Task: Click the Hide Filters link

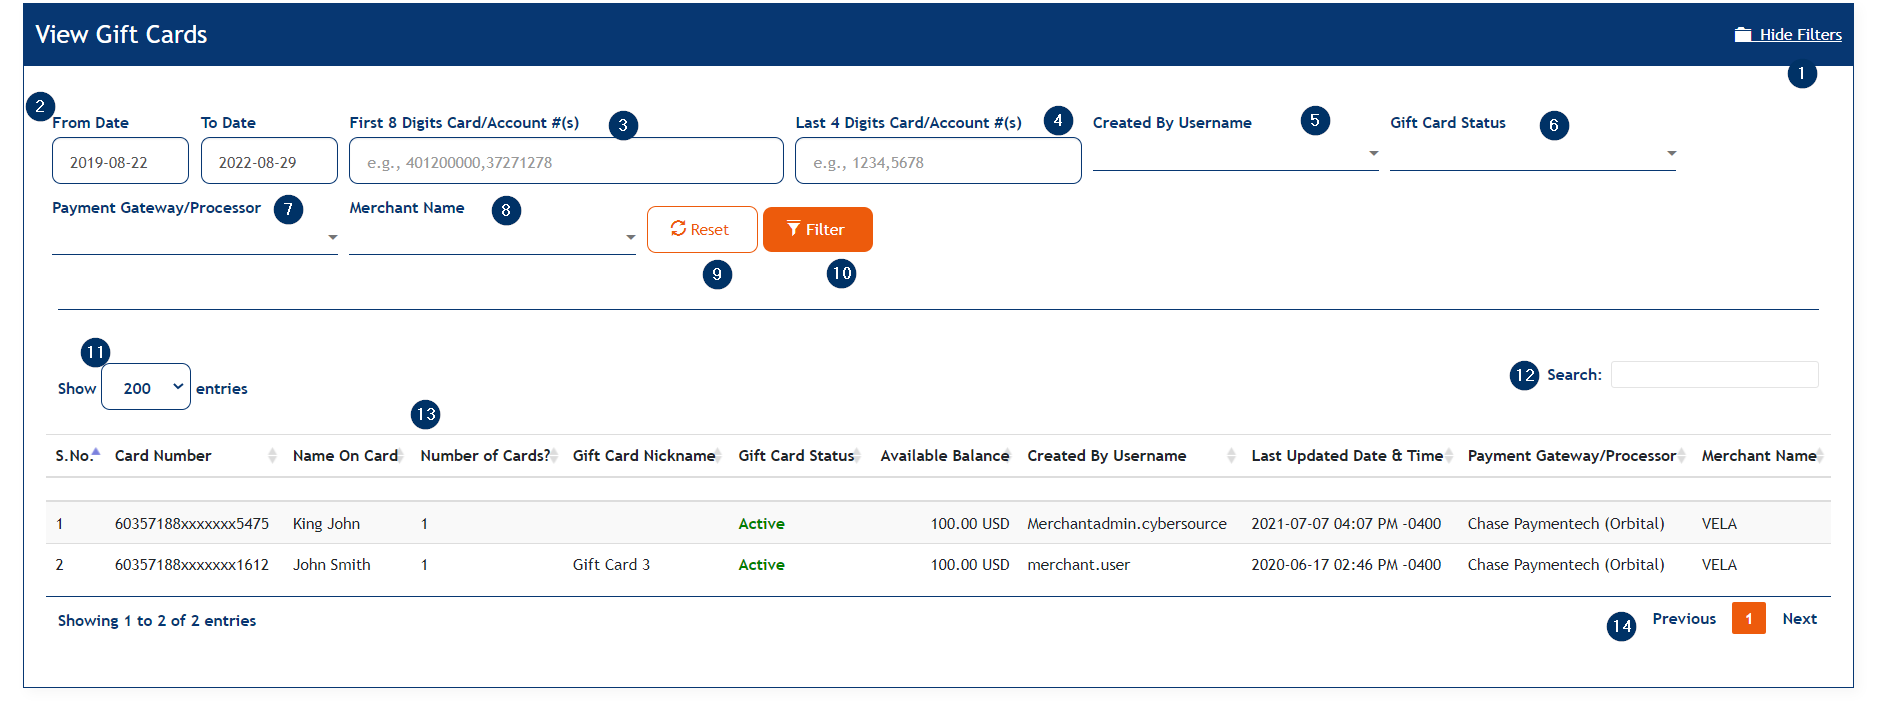Action: (1799, 35)
